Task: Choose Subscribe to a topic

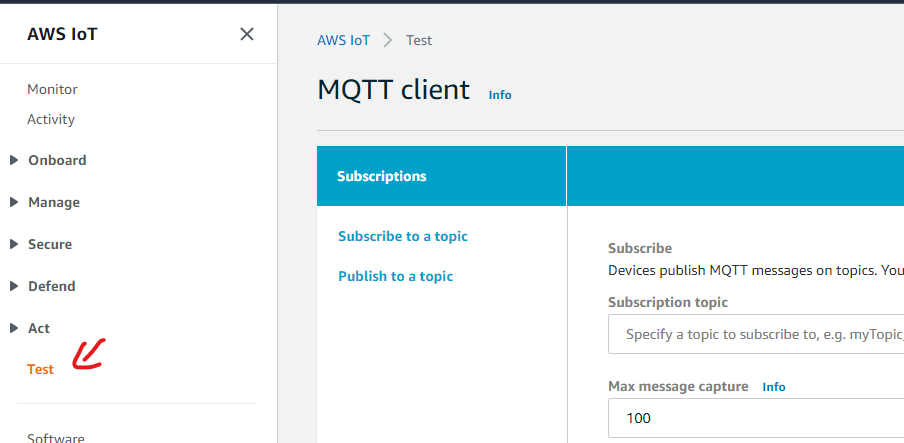Action: (x=403, y=236)
